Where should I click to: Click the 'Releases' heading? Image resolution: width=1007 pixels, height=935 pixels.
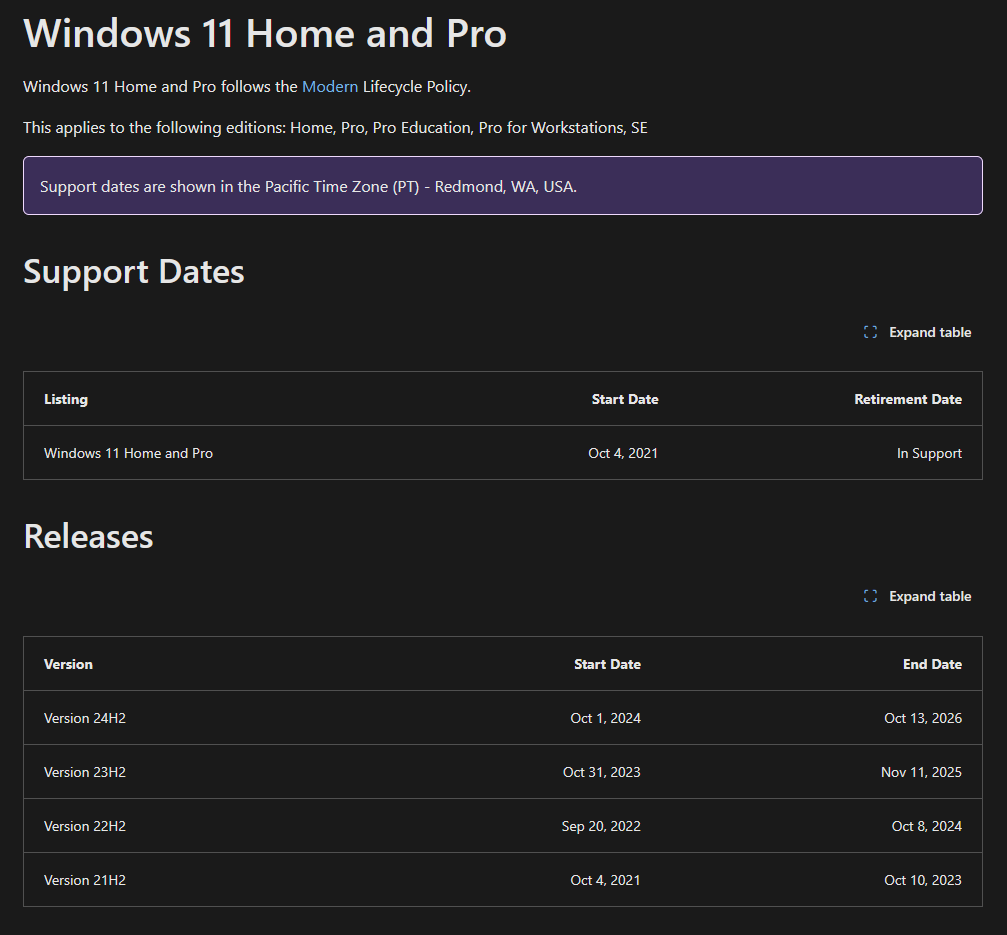[88, 536]
